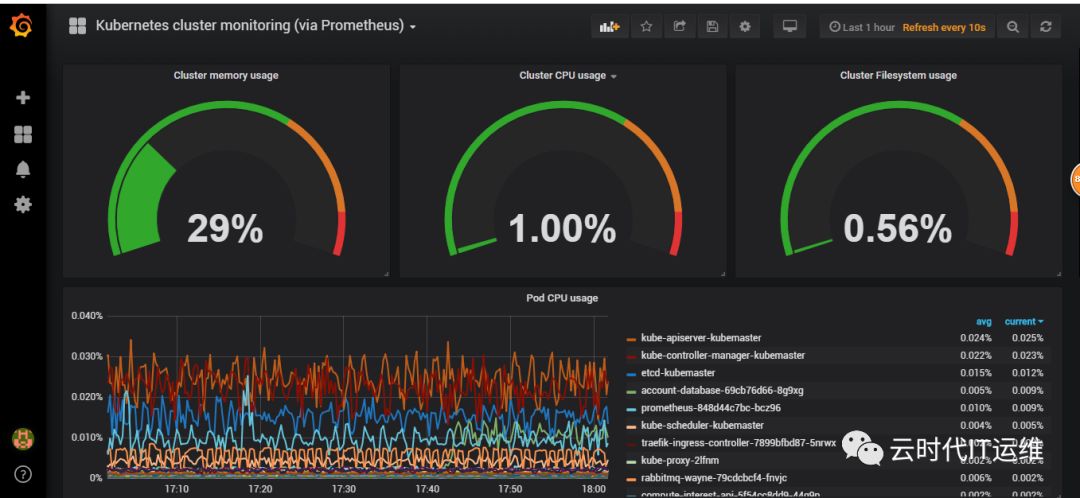
Task: Click the Add panel icon
Action: (610, 27)
